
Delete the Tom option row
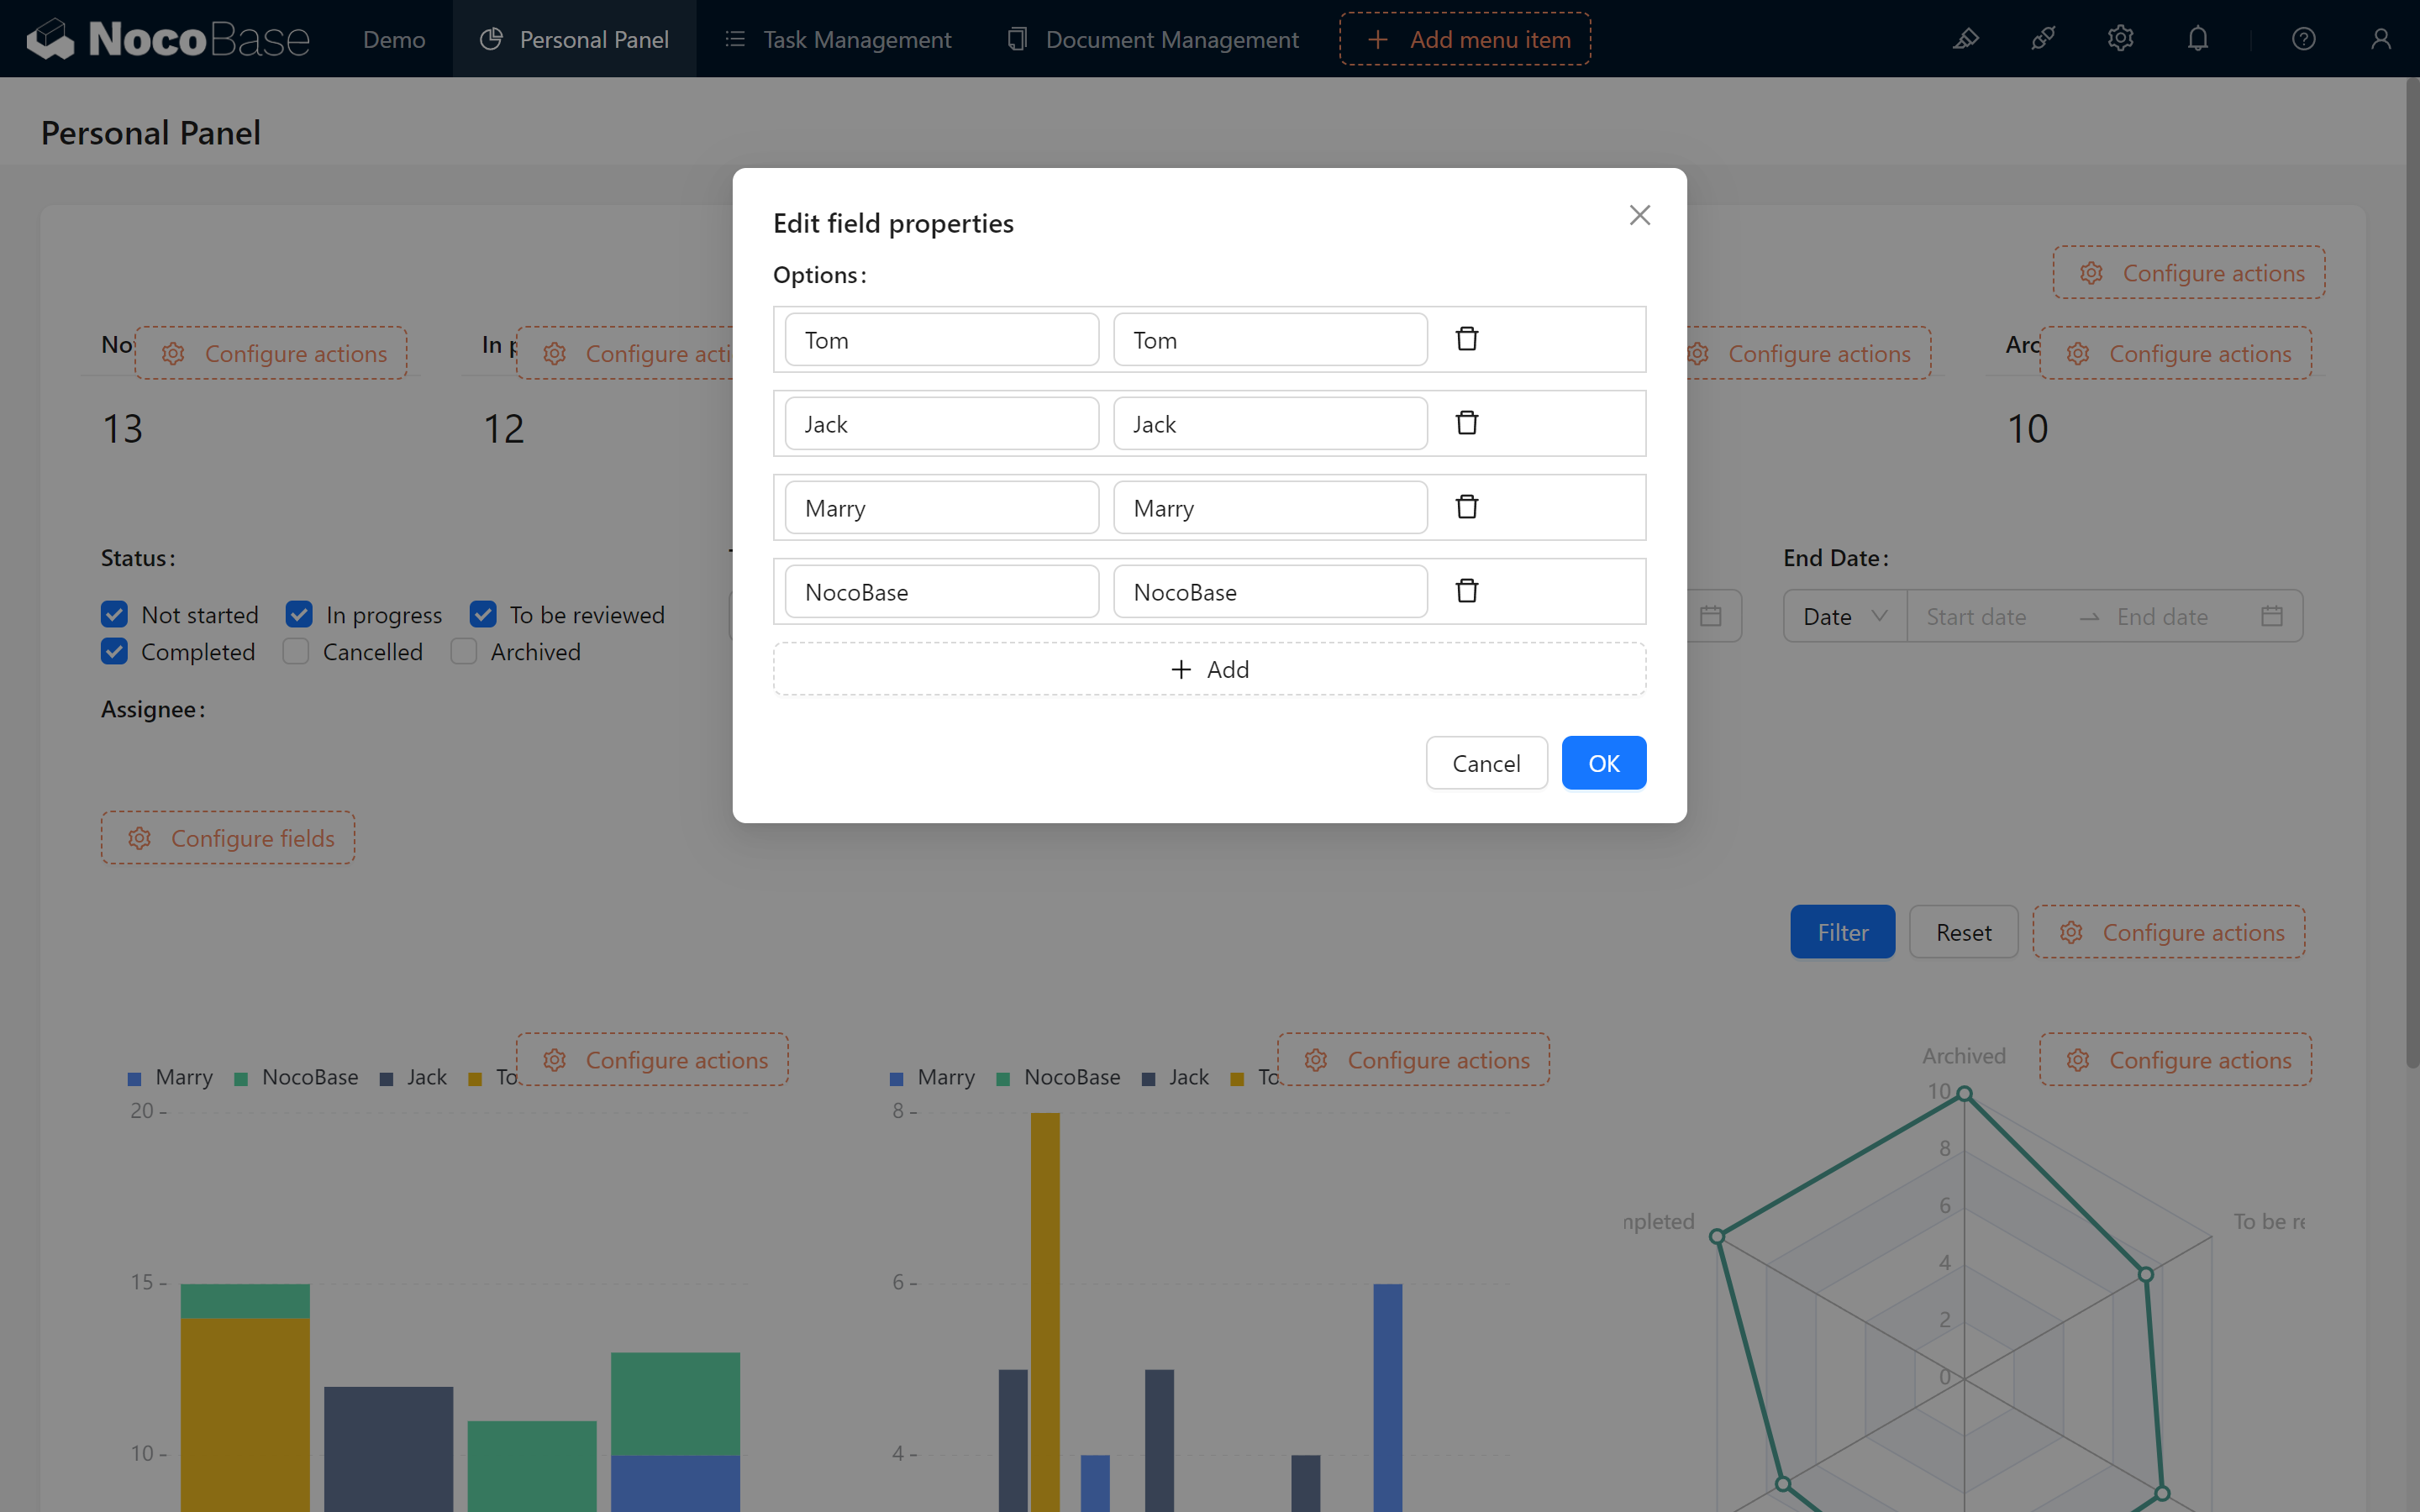point(1466,339)
